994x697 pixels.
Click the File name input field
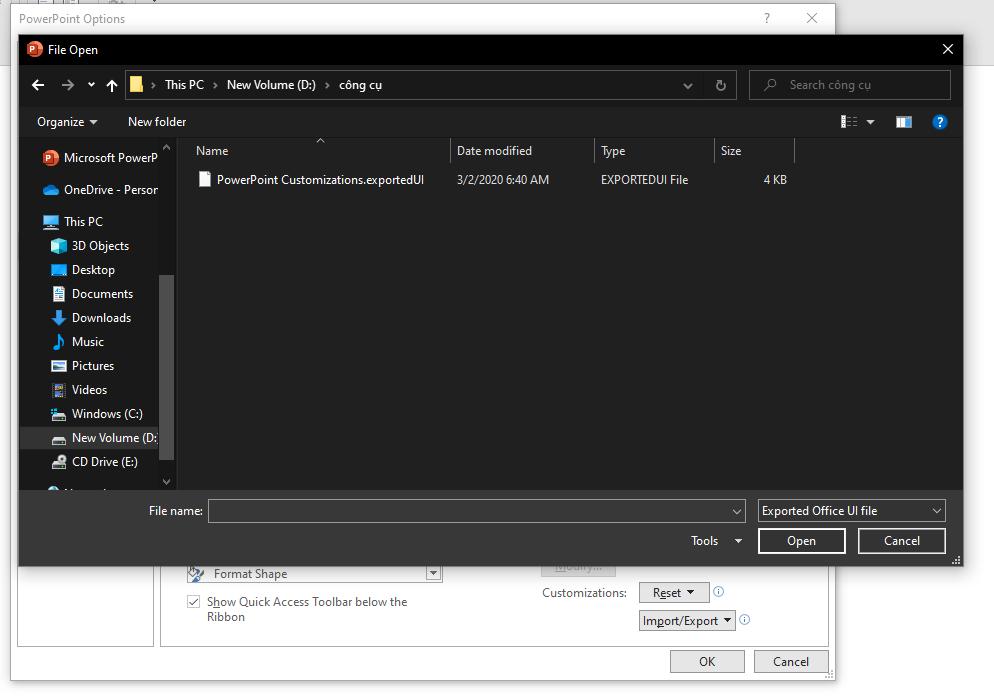click(470, 511)
